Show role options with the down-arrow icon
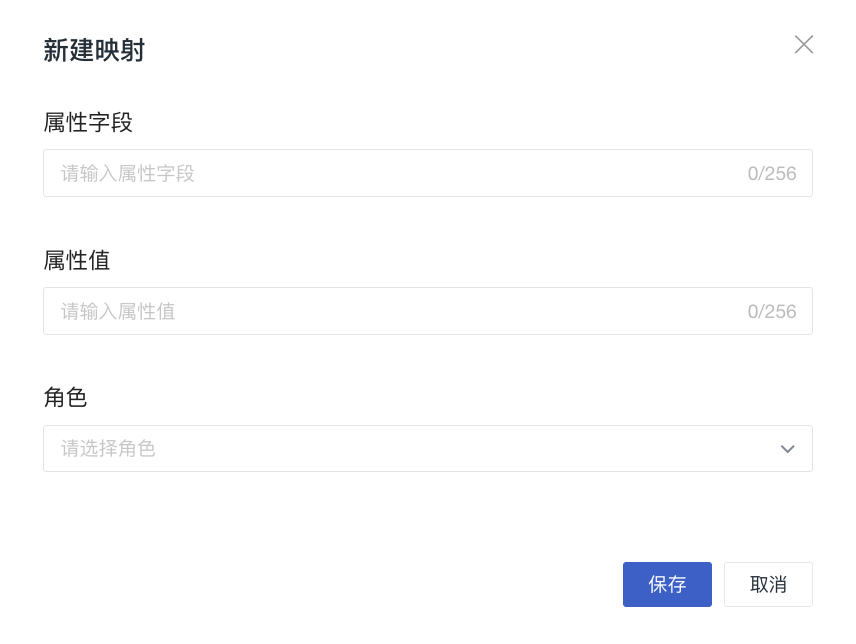This screenshot has width=856, height=644. click(x=787, y=449)
